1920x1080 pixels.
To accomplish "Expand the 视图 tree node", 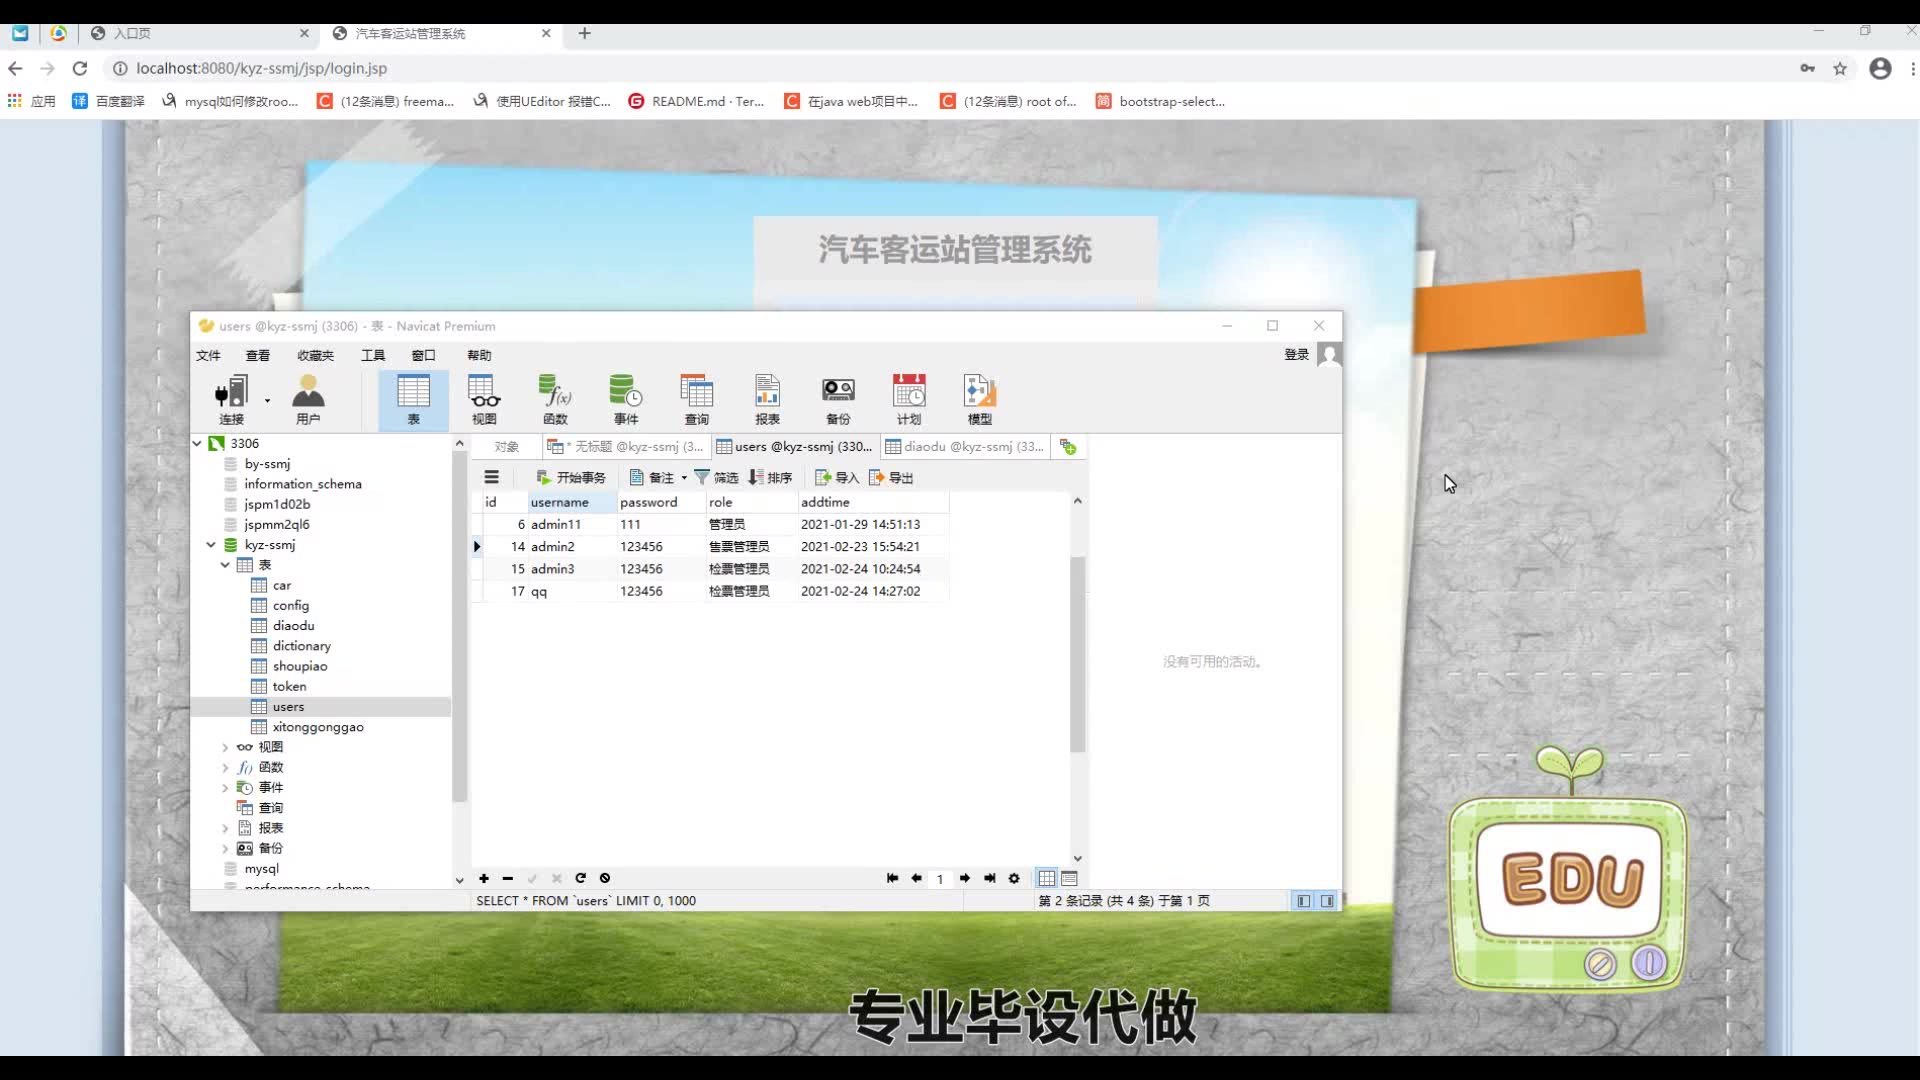I will click(225, 747).
